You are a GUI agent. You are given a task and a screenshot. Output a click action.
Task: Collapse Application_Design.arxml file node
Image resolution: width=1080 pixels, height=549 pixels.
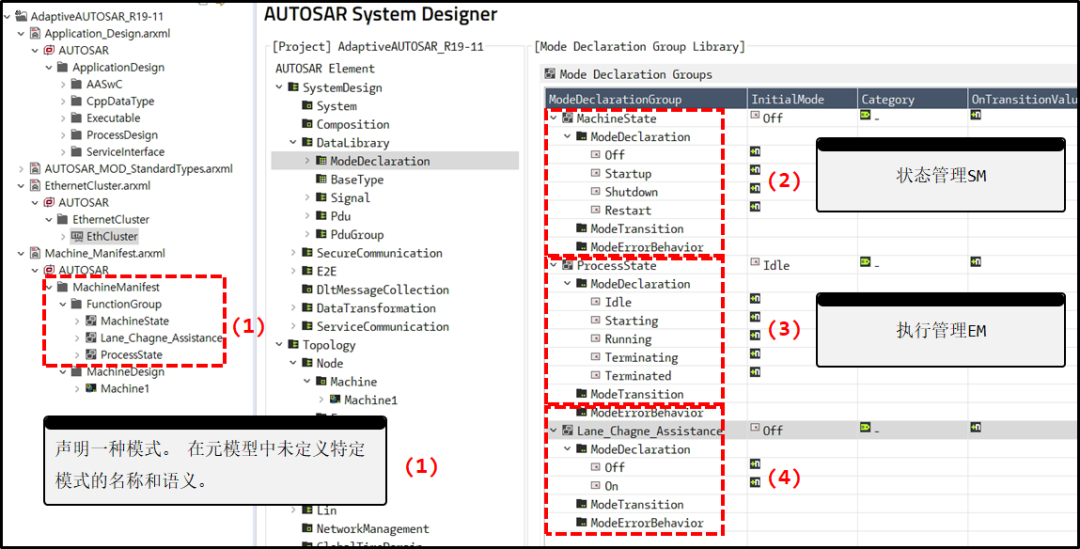tap(21, 33)
